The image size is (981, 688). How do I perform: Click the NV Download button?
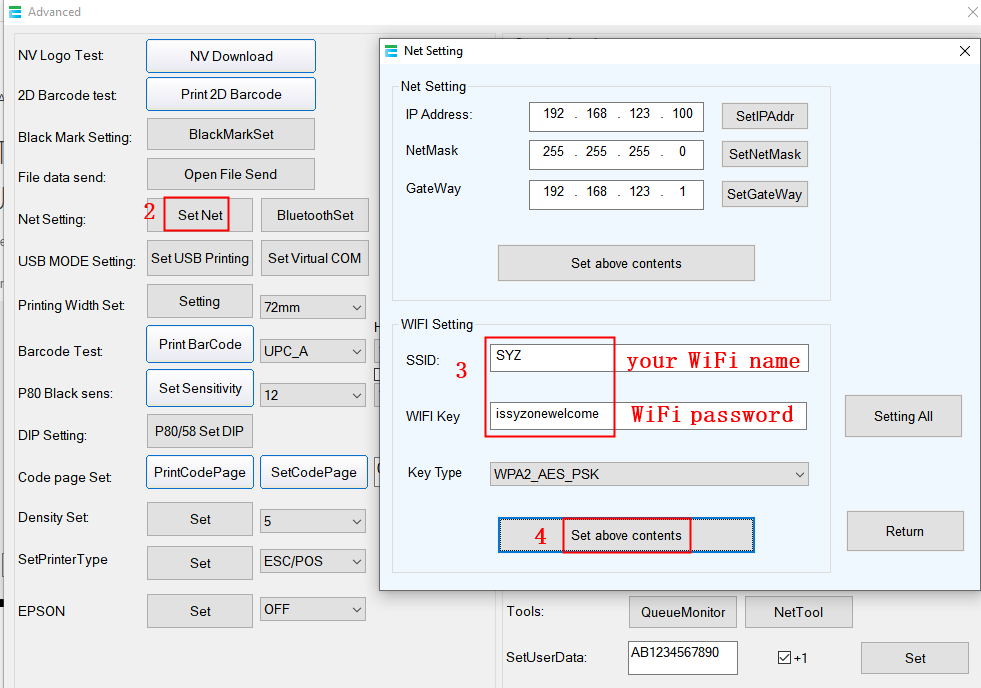click(231, 56)
